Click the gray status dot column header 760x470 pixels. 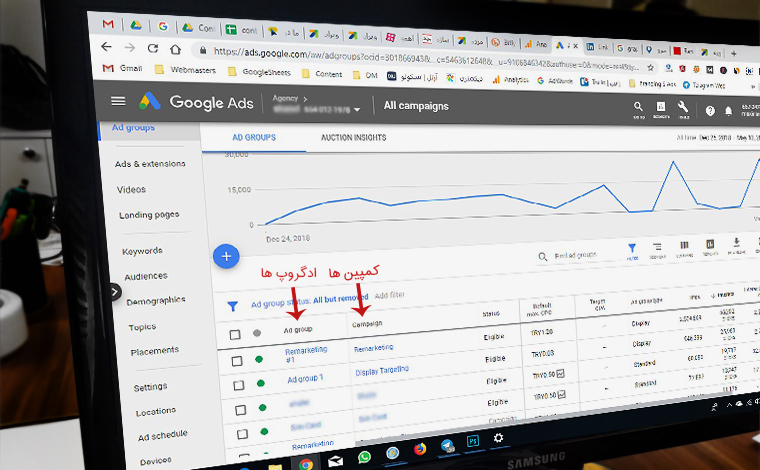[x=257, y=333]
